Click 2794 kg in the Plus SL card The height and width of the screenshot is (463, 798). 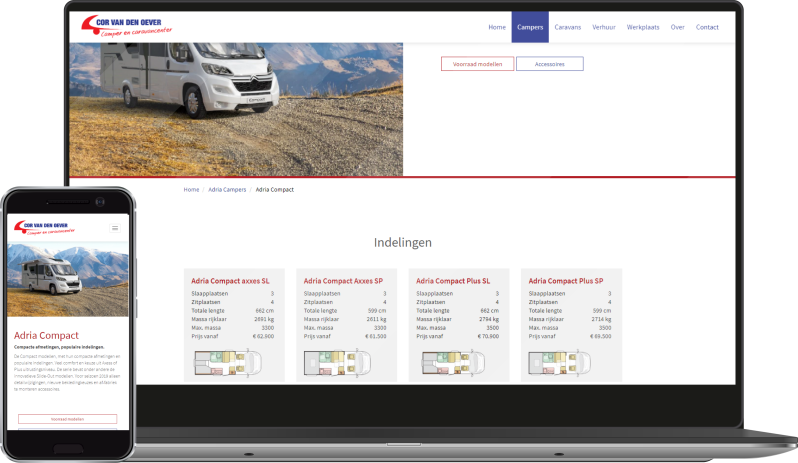pyautogui.click(x=489, y=320)
